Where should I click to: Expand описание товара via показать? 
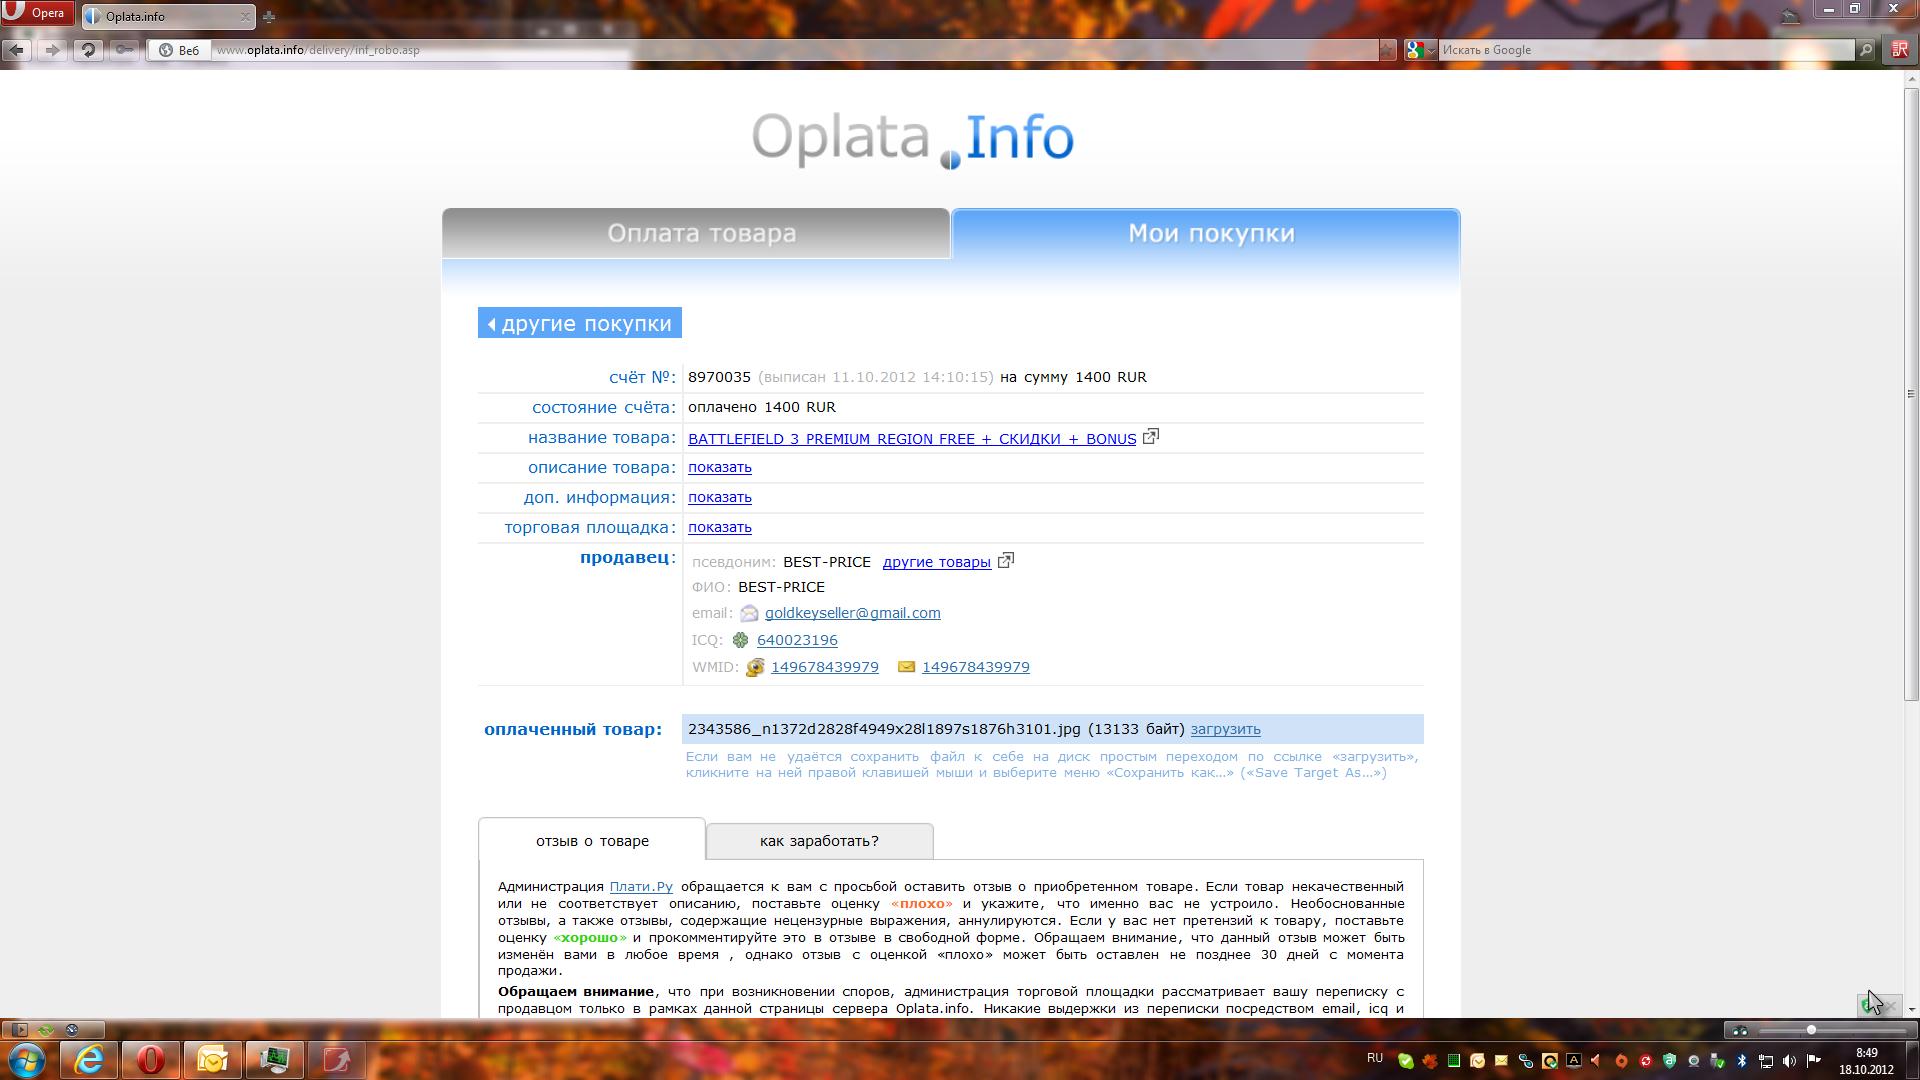tap(719, 467)
